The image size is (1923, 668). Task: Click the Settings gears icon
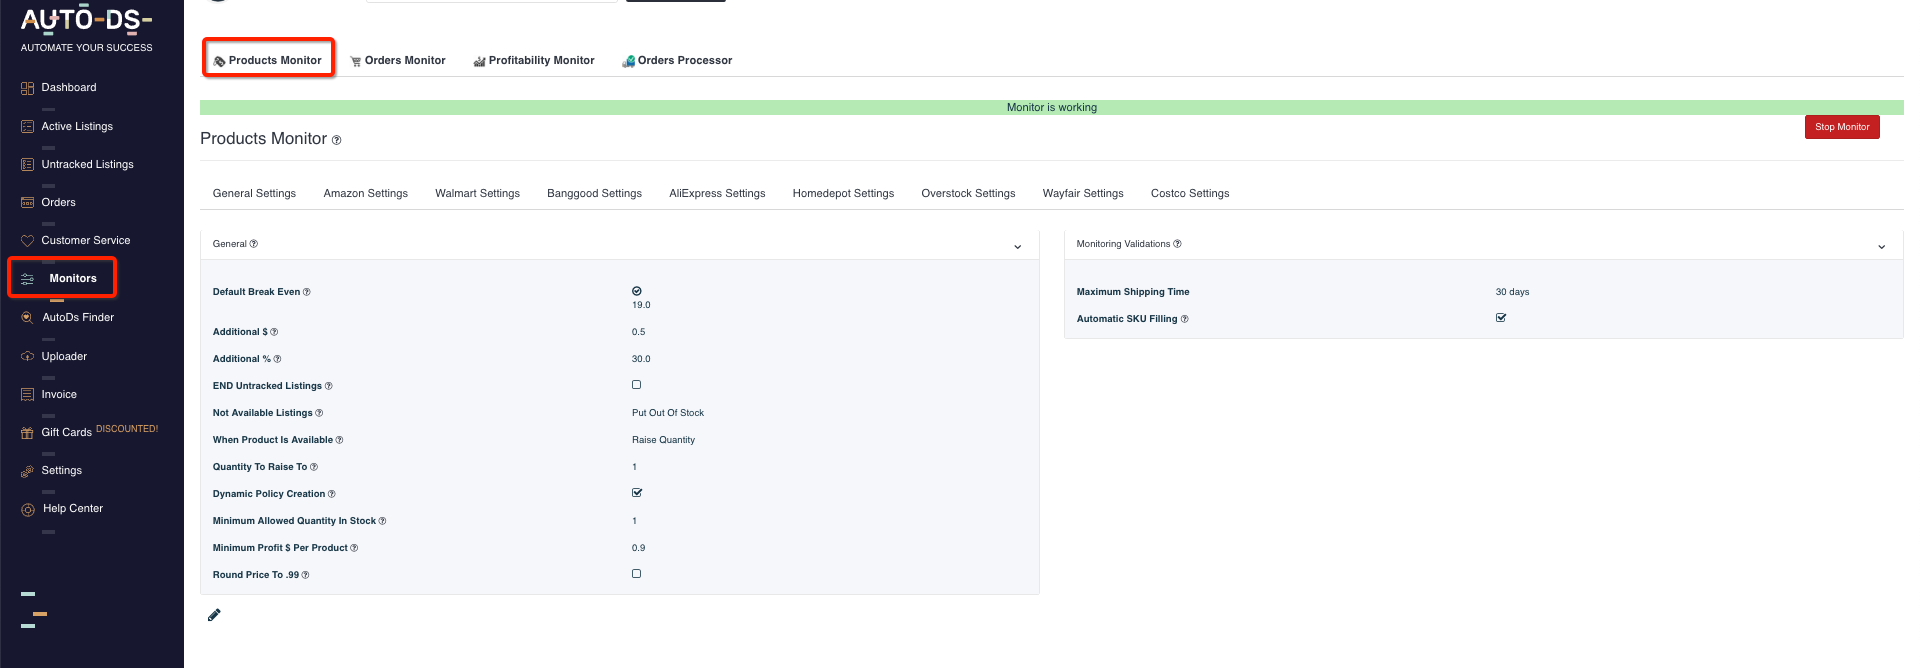(27, 471)
